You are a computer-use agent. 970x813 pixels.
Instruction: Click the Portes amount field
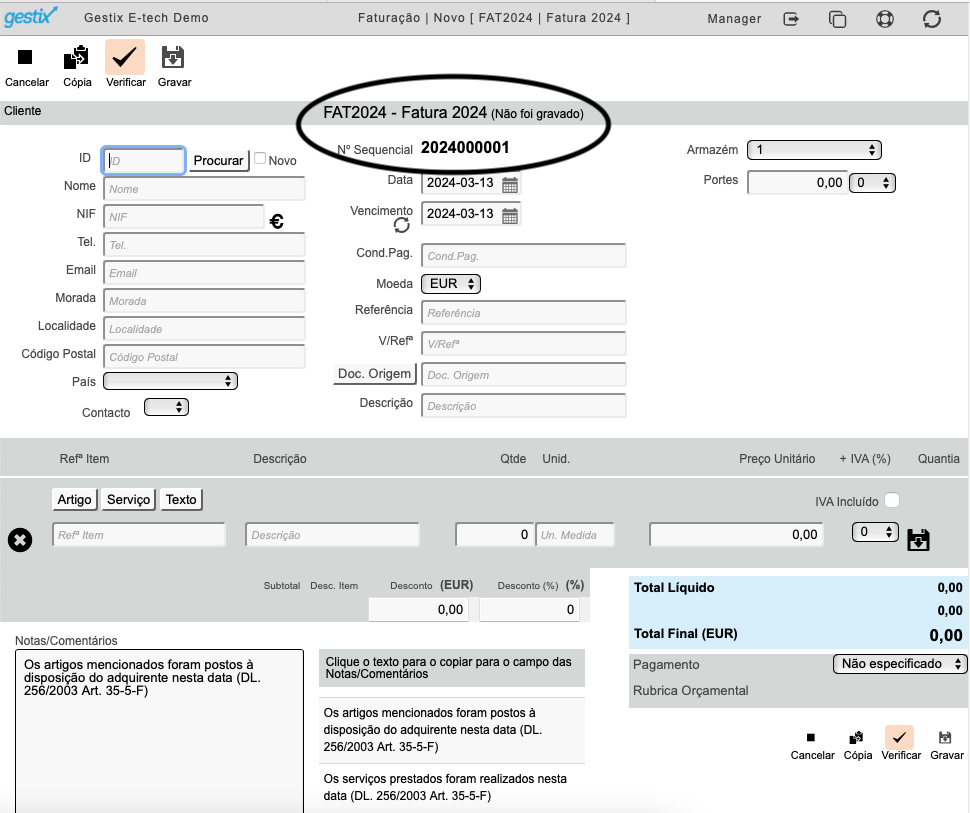pos(797,183)
